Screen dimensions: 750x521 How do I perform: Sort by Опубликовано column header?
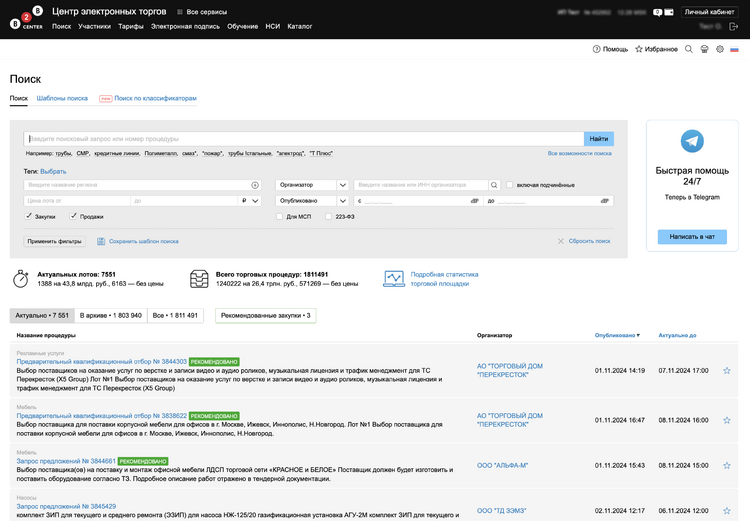pos(617,335)
